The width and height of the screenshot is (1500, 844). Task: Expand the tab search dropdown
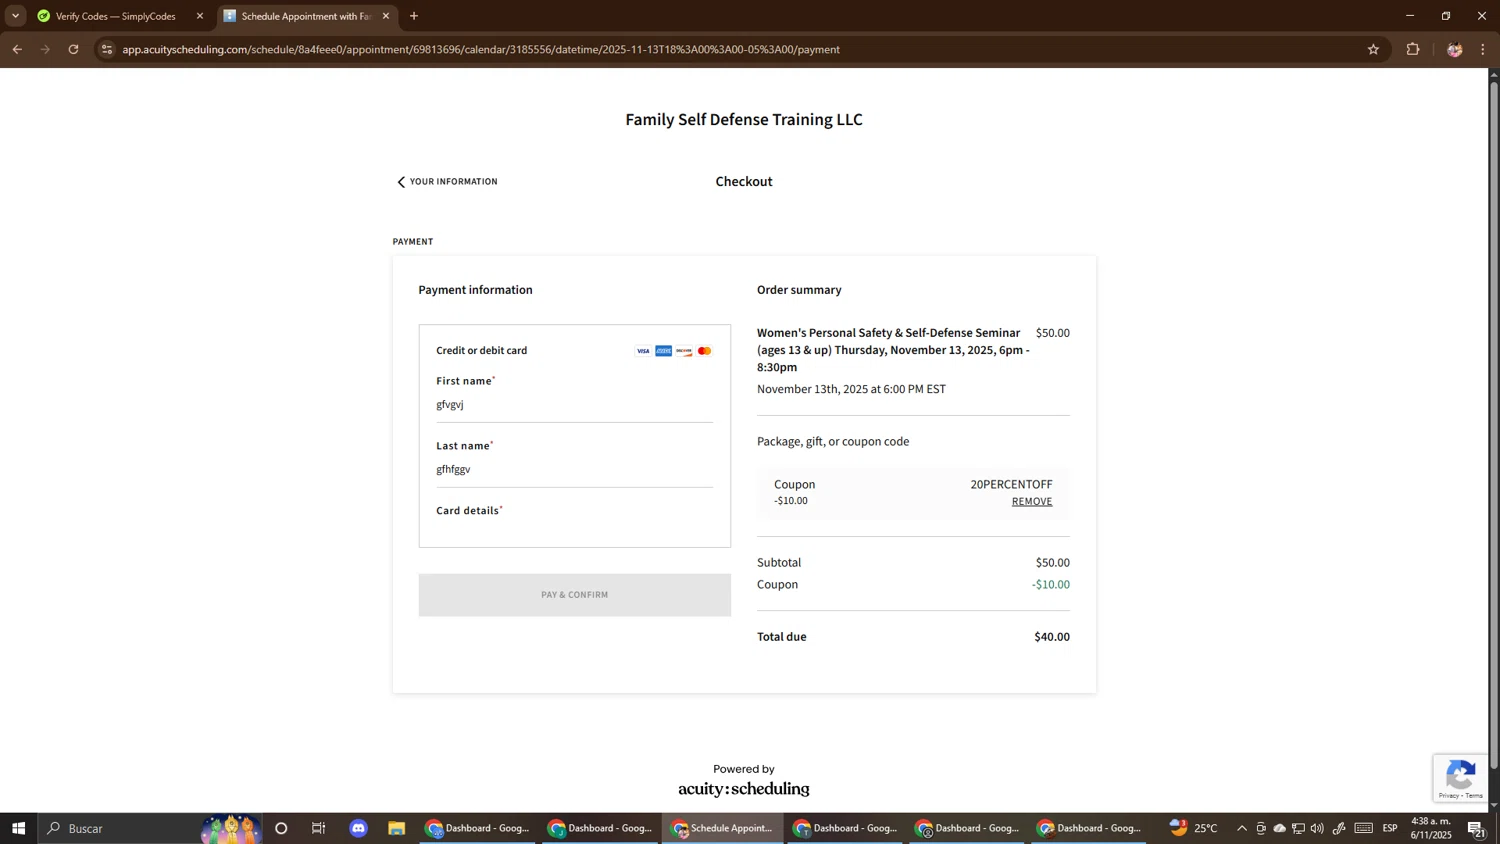[15, 16]
